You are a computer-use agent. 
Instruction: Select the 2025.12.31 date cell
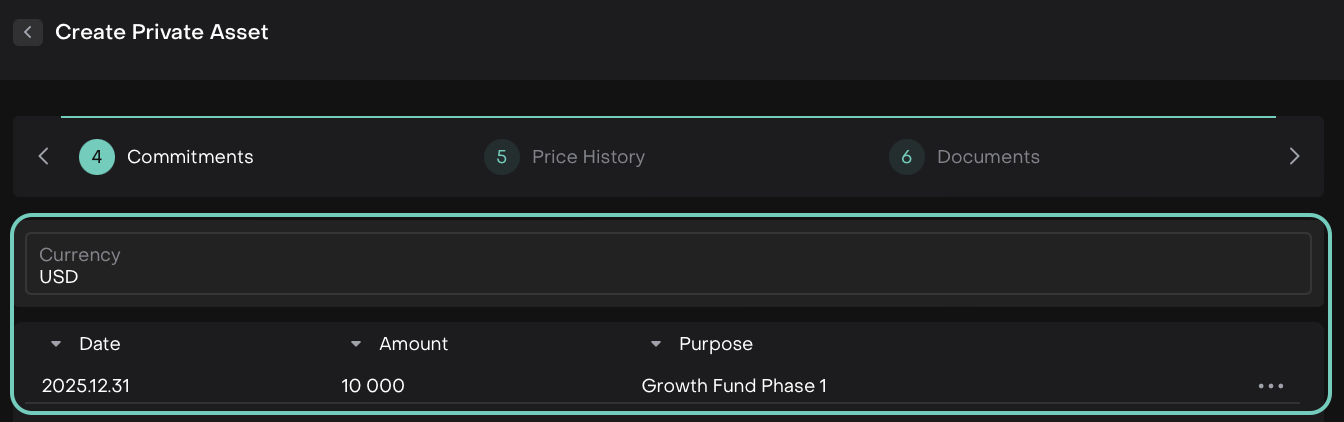pyautogui.click(x=86, y=386)
